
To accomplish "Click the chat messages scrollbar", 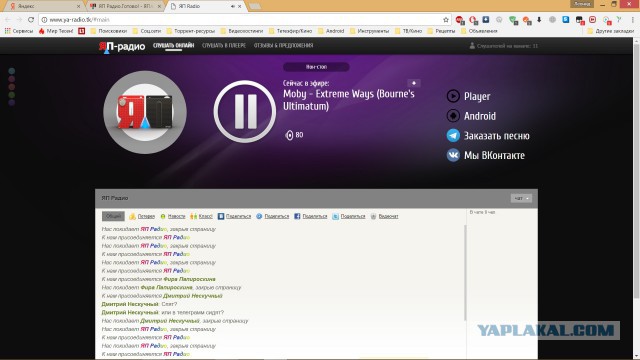I will 464,272.
